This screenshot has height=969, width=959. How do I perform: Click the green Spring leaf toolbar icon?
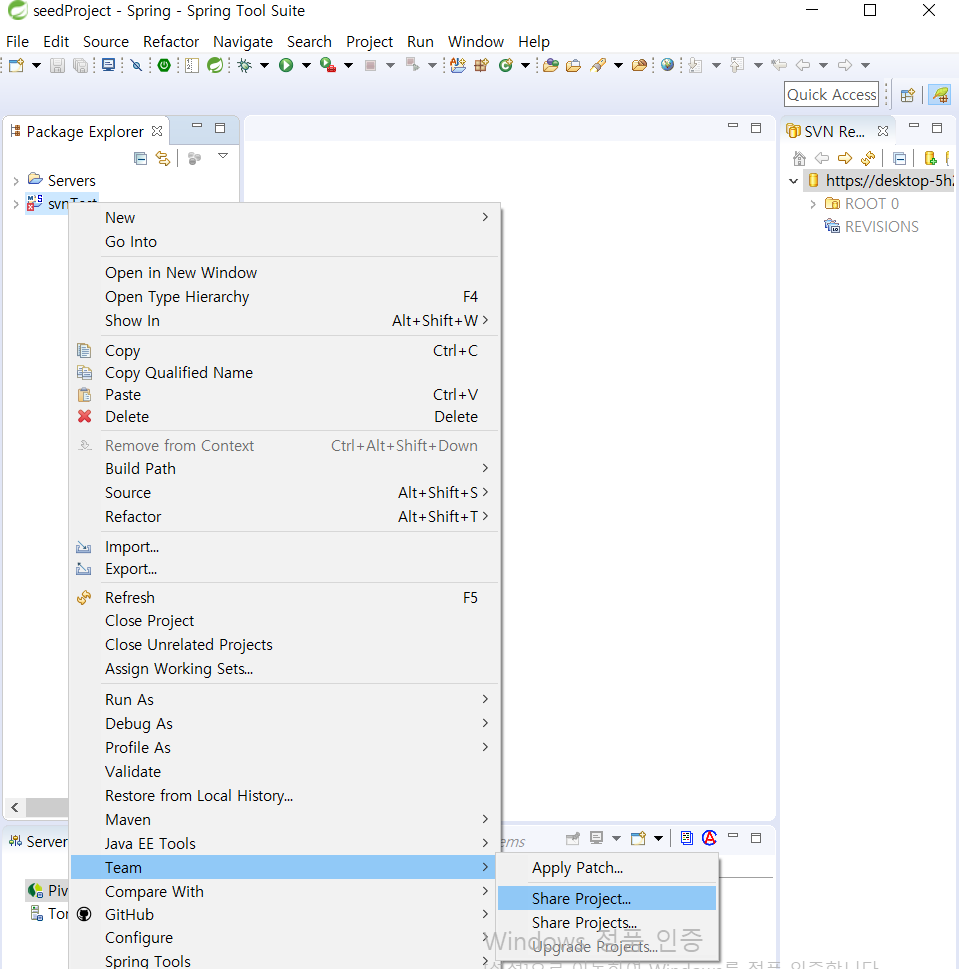point(215,65)
